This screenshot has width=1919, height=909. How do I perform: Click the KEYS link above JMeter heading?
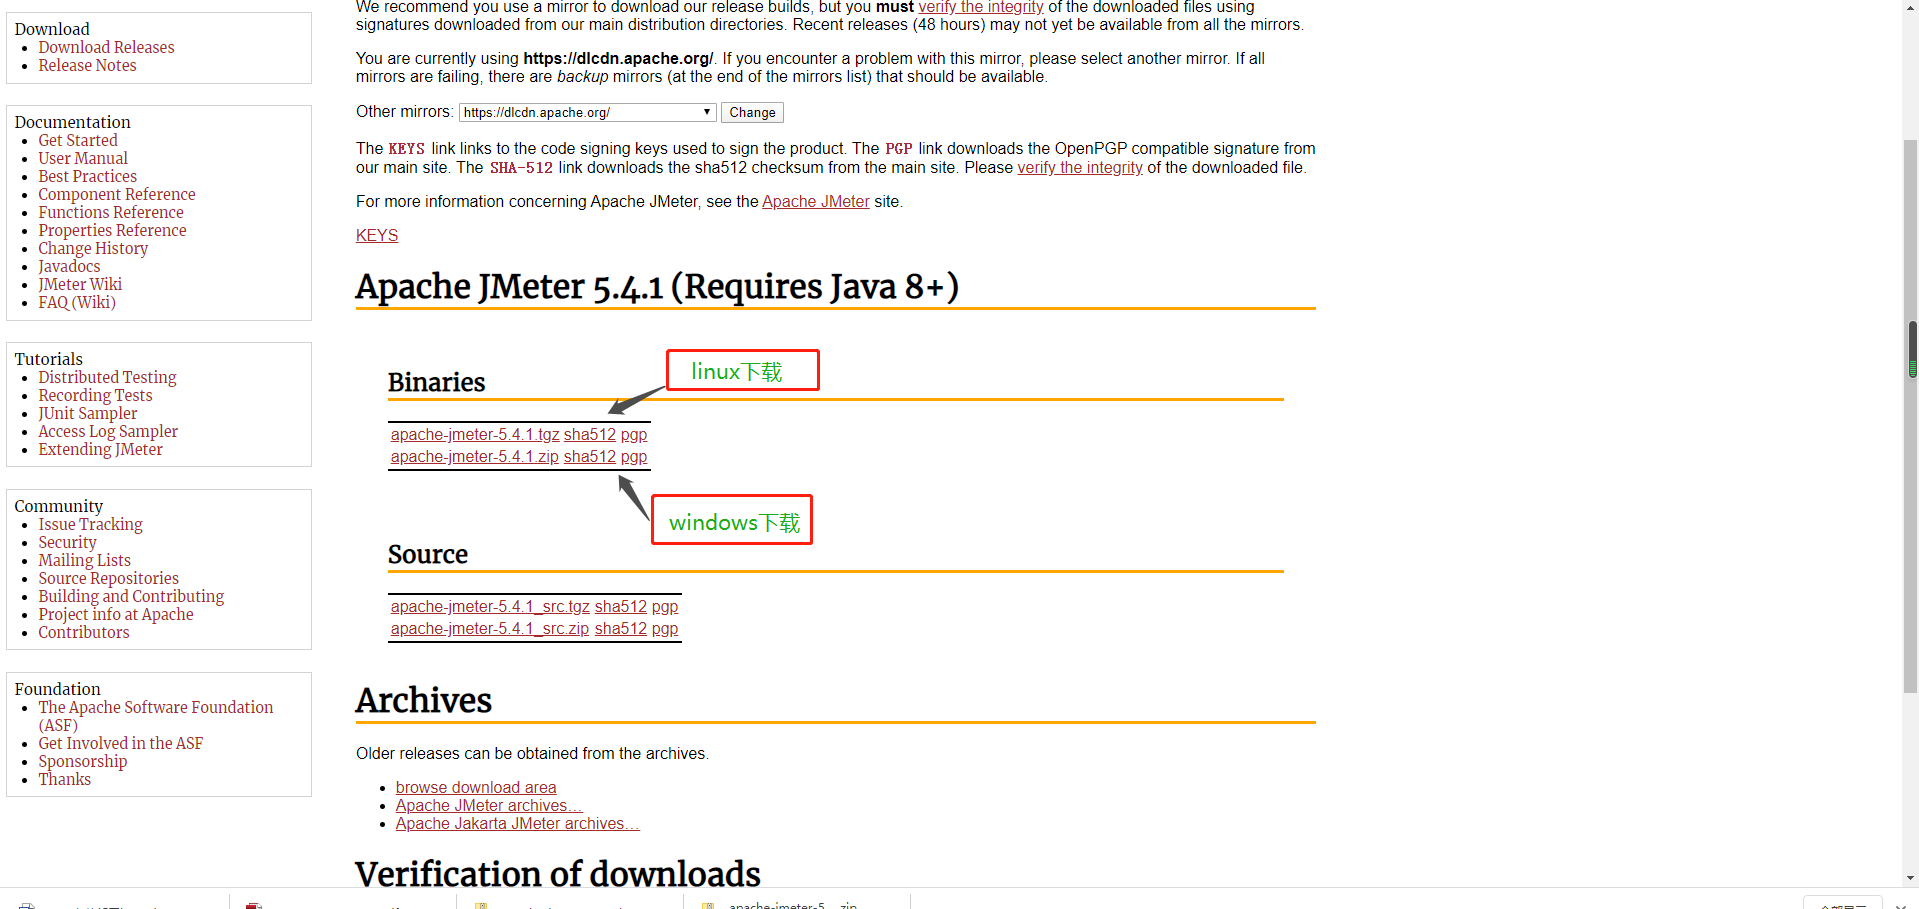tap(377, 235)
